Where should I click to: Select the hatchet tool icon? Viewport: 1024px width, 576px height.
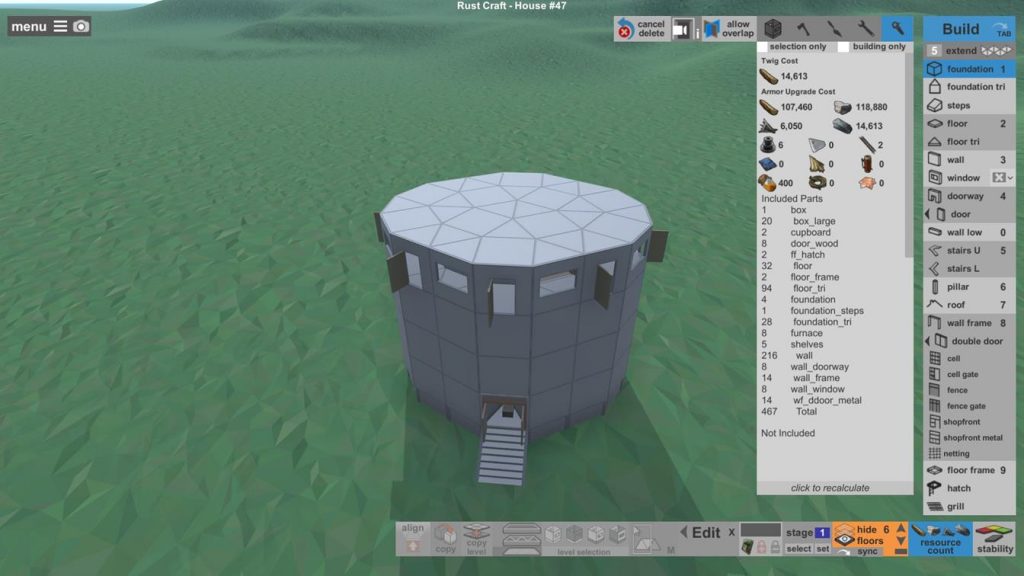[x=803, y=28]
